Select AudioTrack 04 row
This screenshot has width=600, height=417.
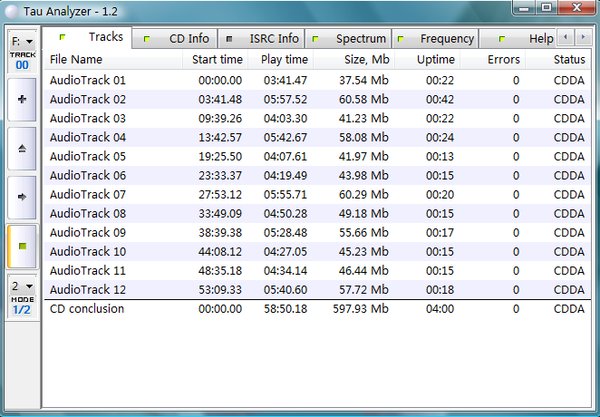(317, 137)
